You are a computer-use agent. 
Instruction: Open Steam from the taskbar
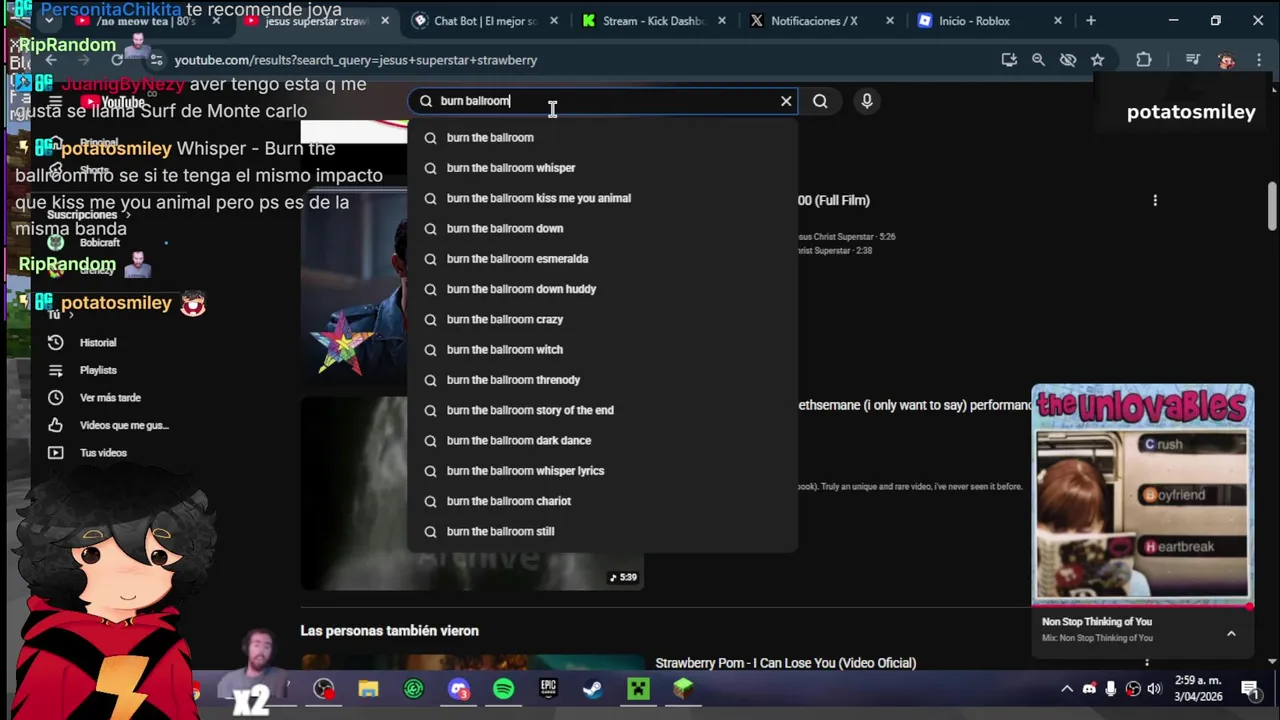[593, 689]
